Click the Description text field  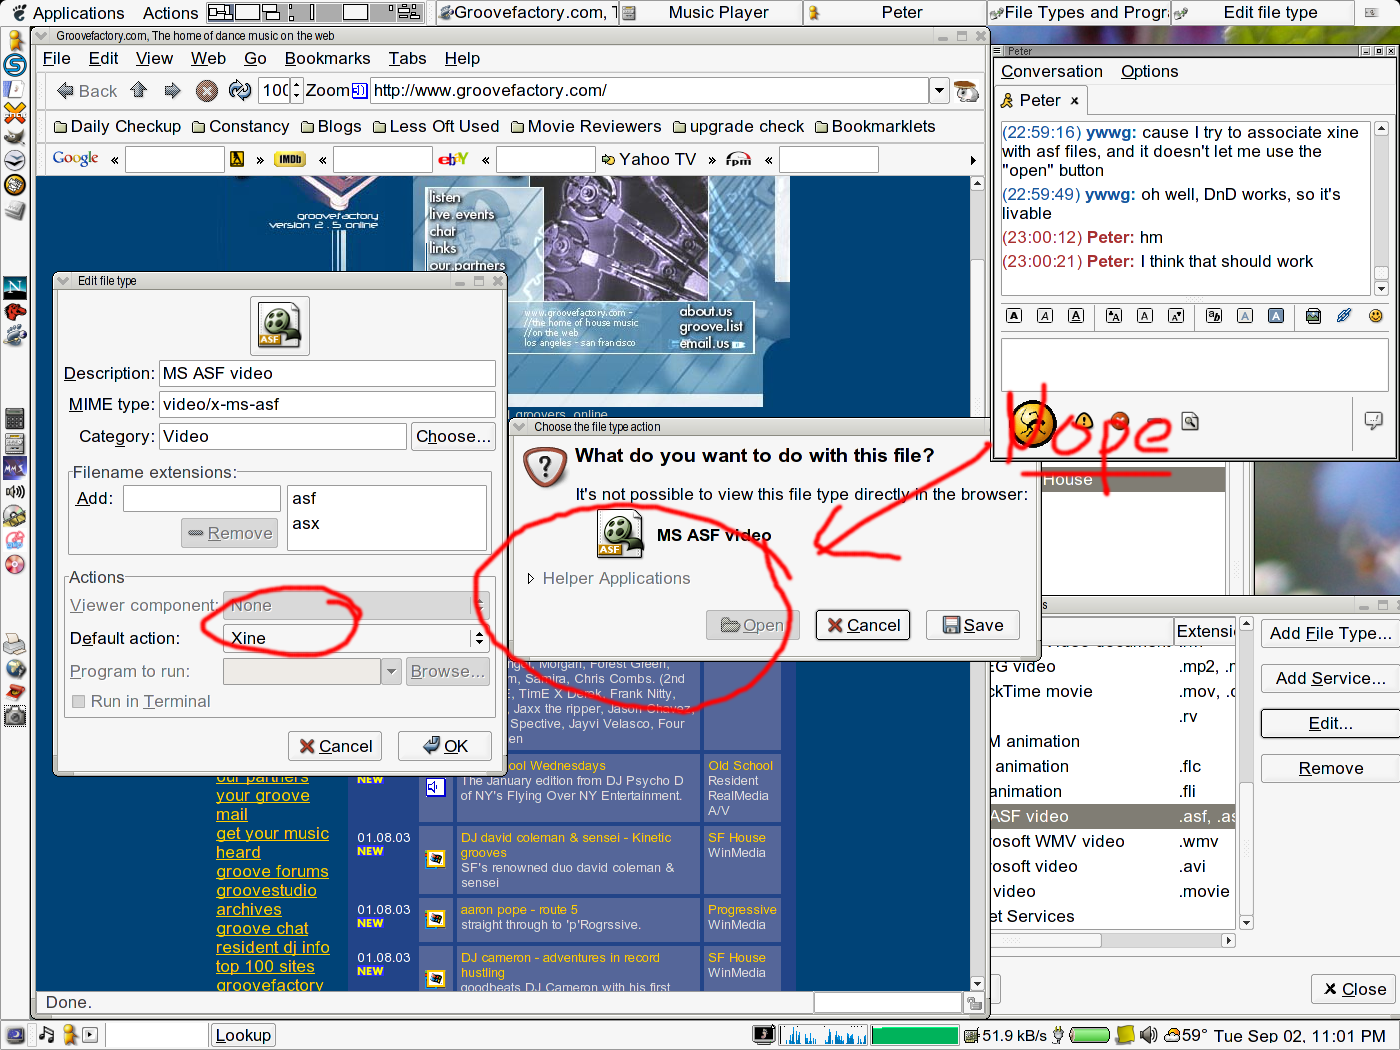pyautogui.click(x=327, y=374)
